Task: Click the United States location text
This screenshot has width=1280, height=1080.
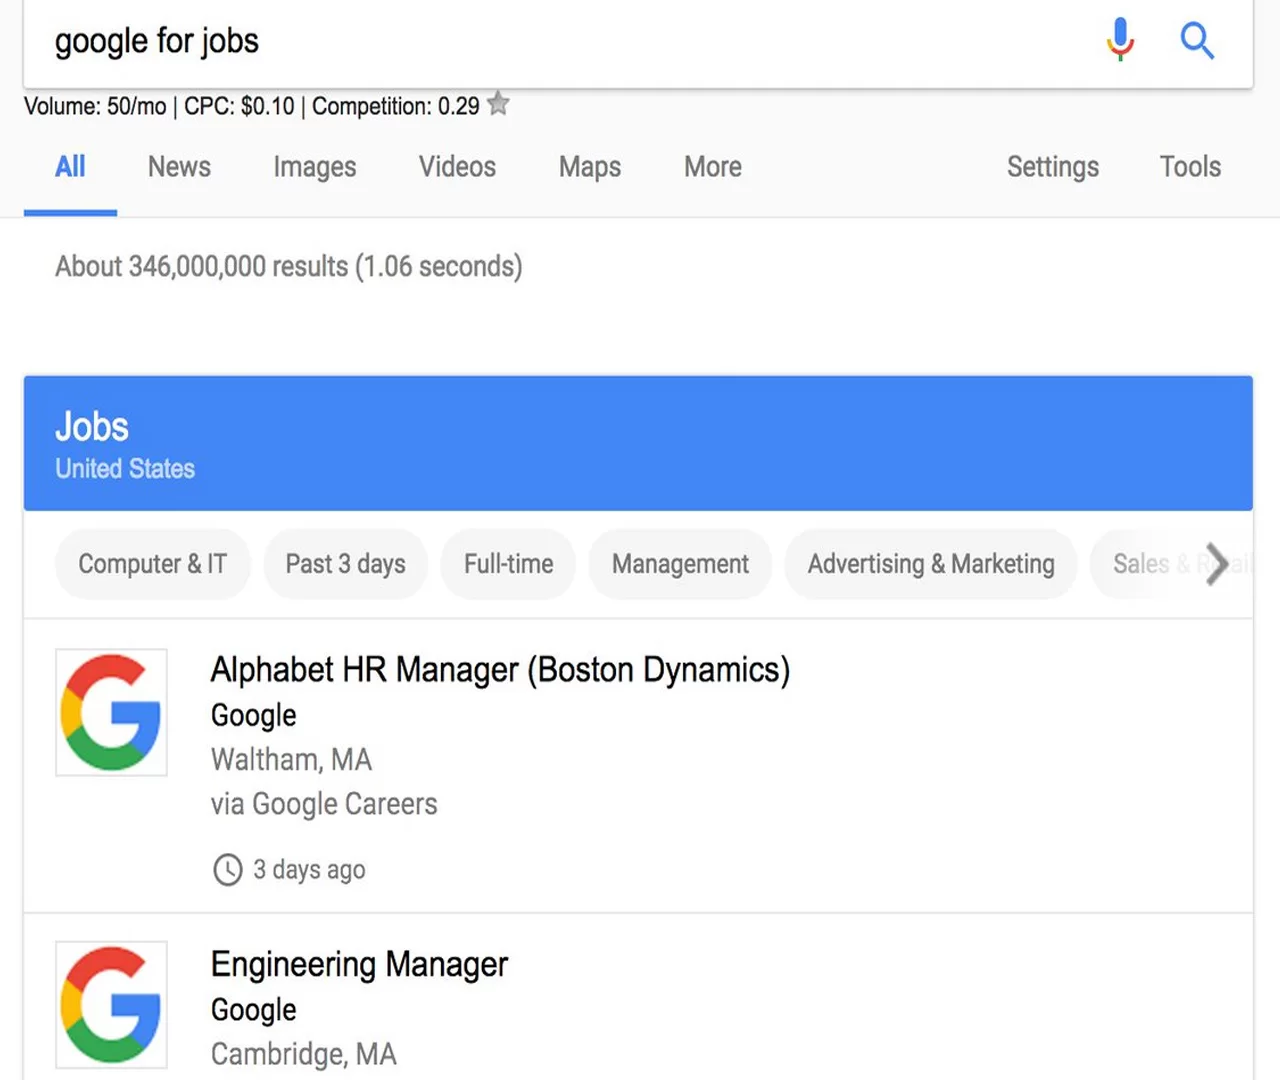Action: click(125, 468)
